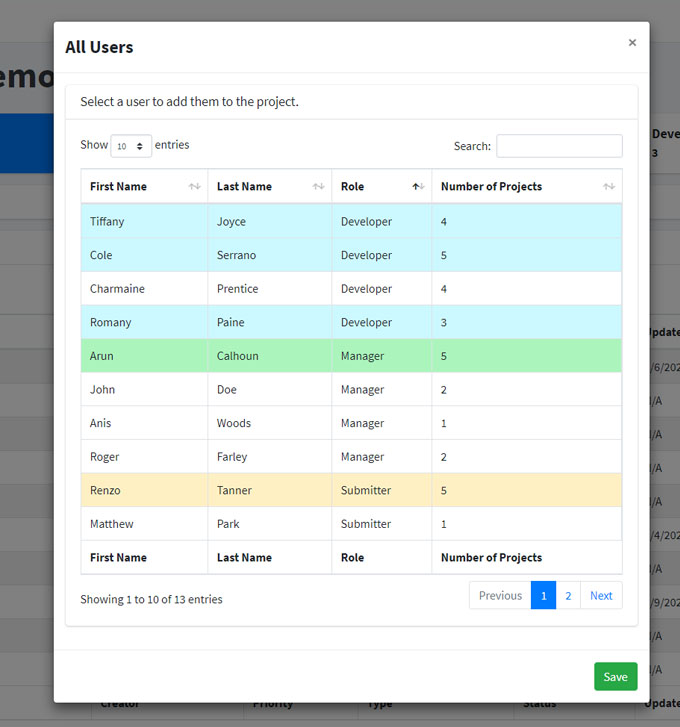The height and width of the screenshot is (727, 680).
Task: Sort by First Name column arrows
Action: [194, 187]
